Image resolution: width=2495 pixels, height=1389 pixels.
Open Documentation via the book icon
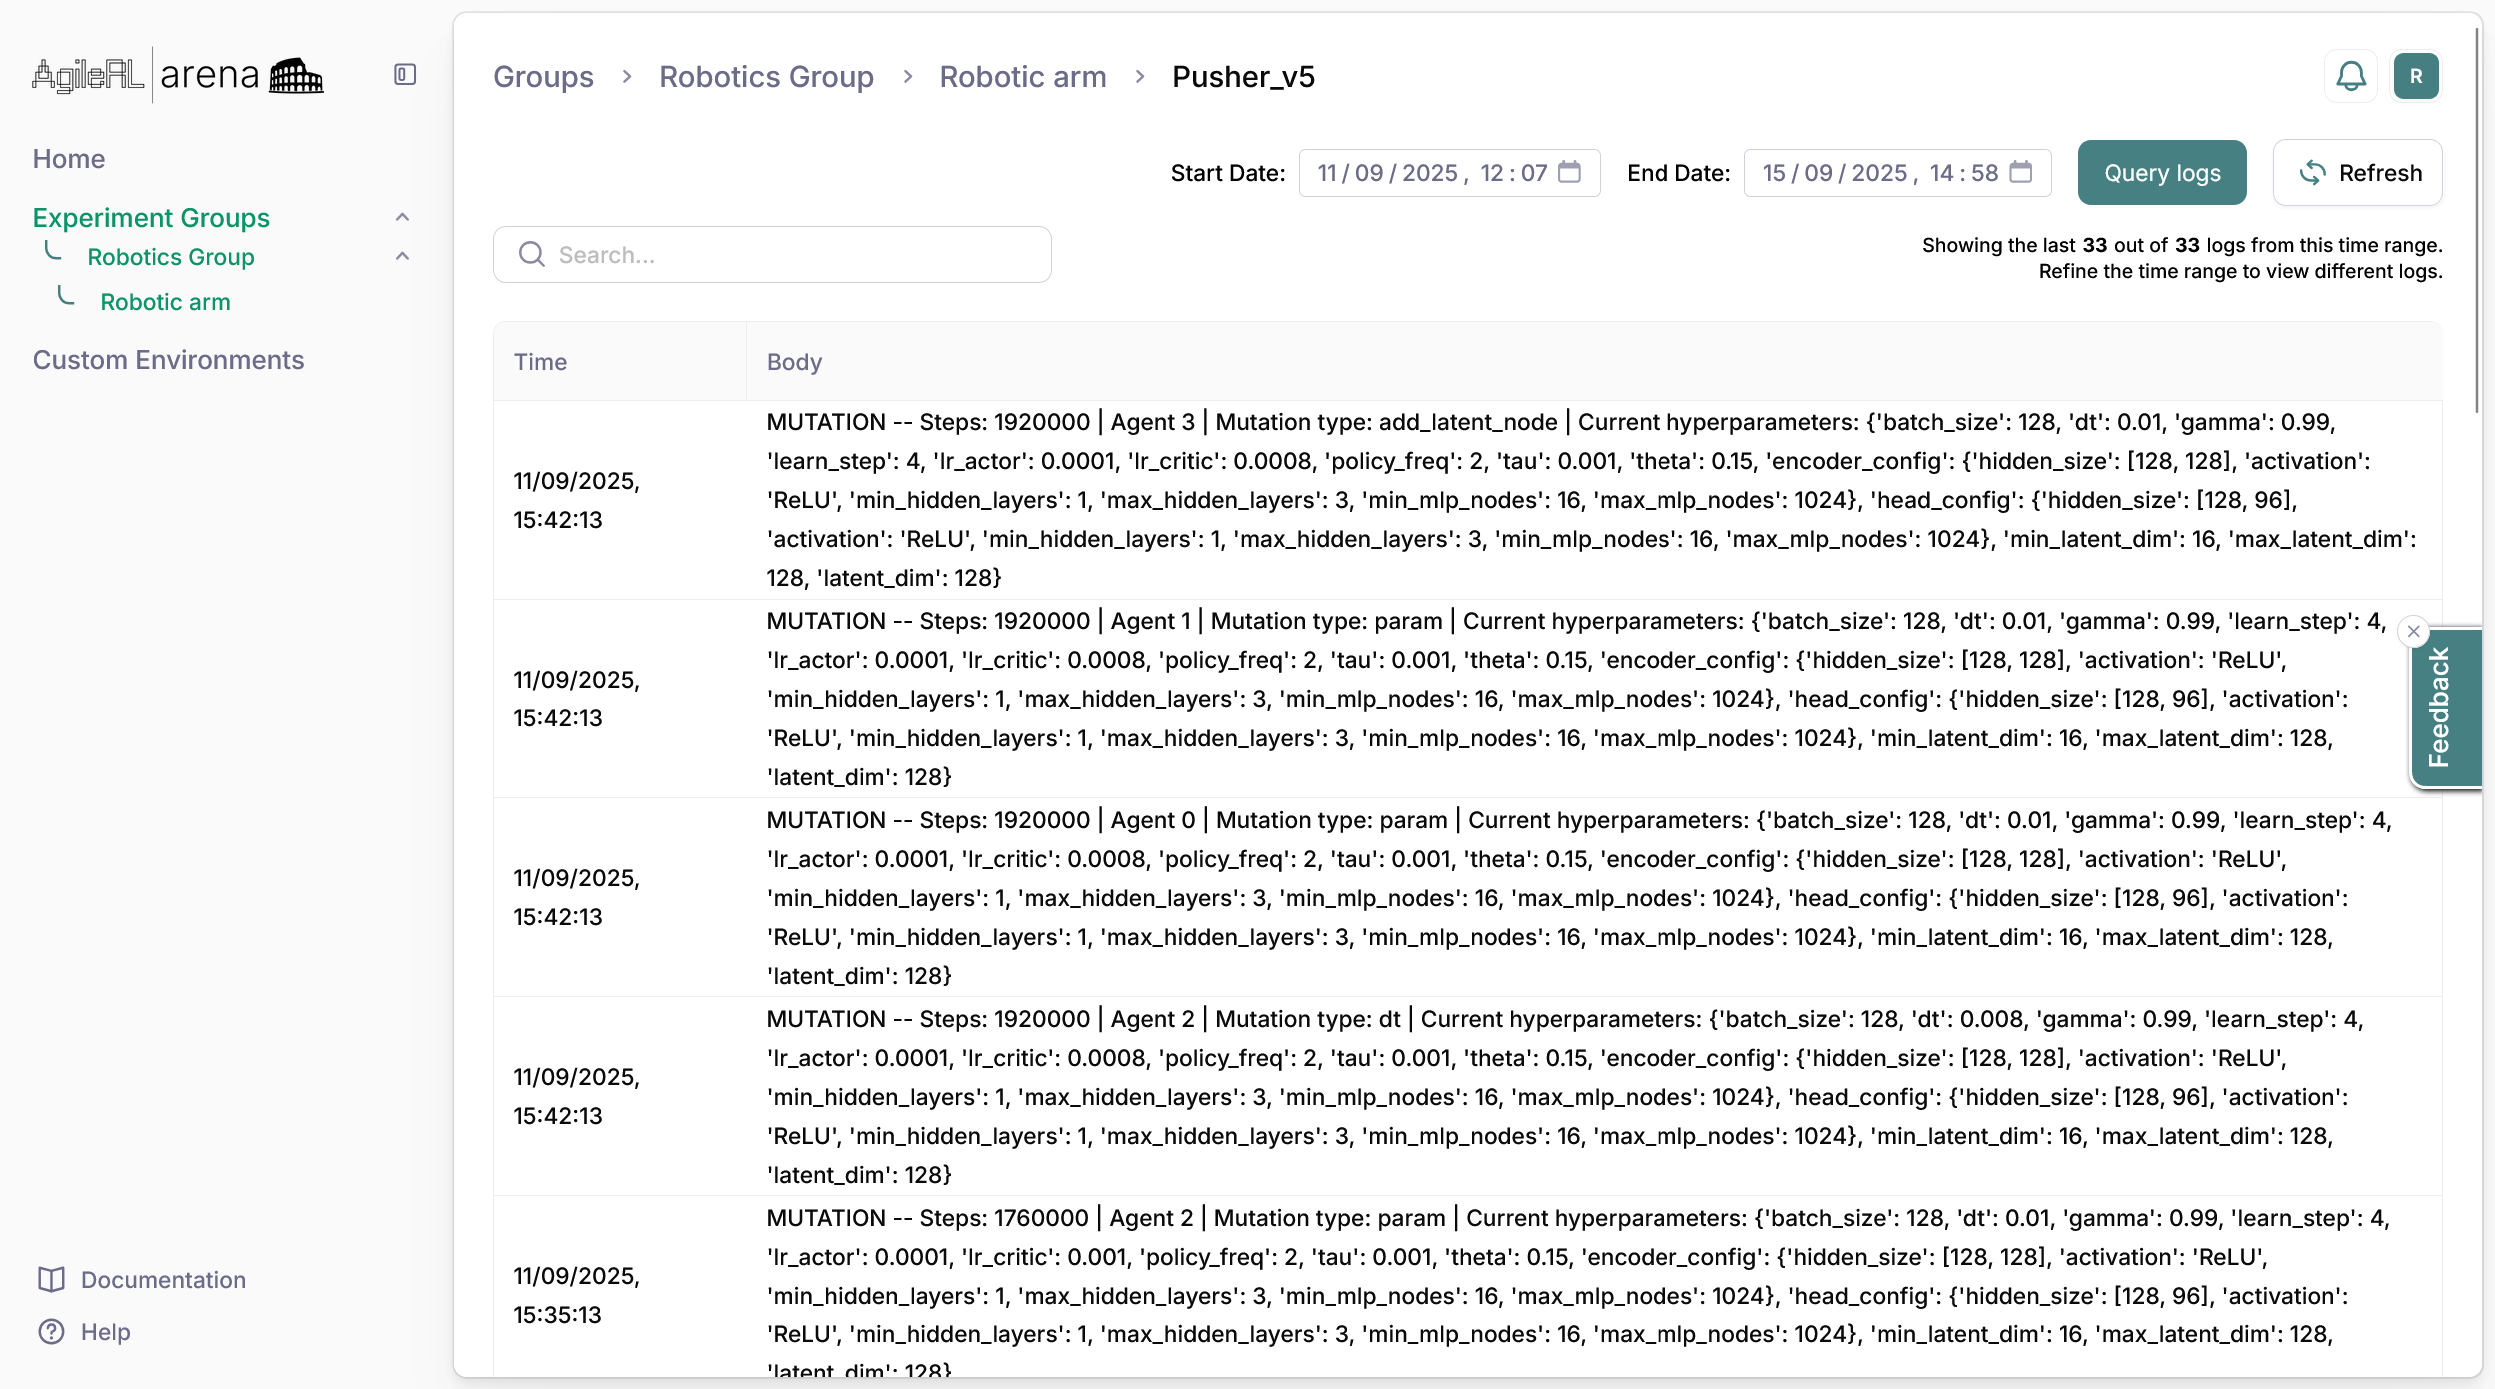point(51,1280)
